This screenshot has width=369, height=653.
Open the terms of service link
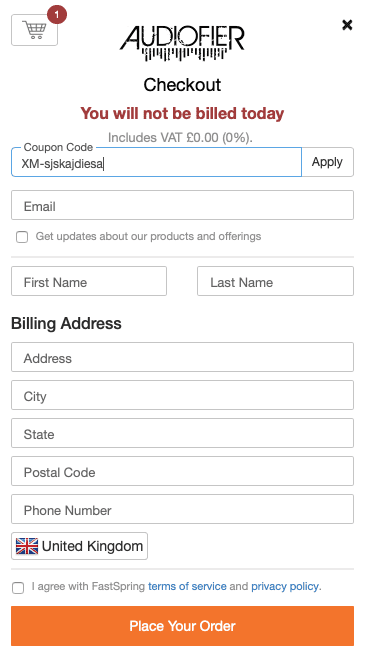[187, 586]
